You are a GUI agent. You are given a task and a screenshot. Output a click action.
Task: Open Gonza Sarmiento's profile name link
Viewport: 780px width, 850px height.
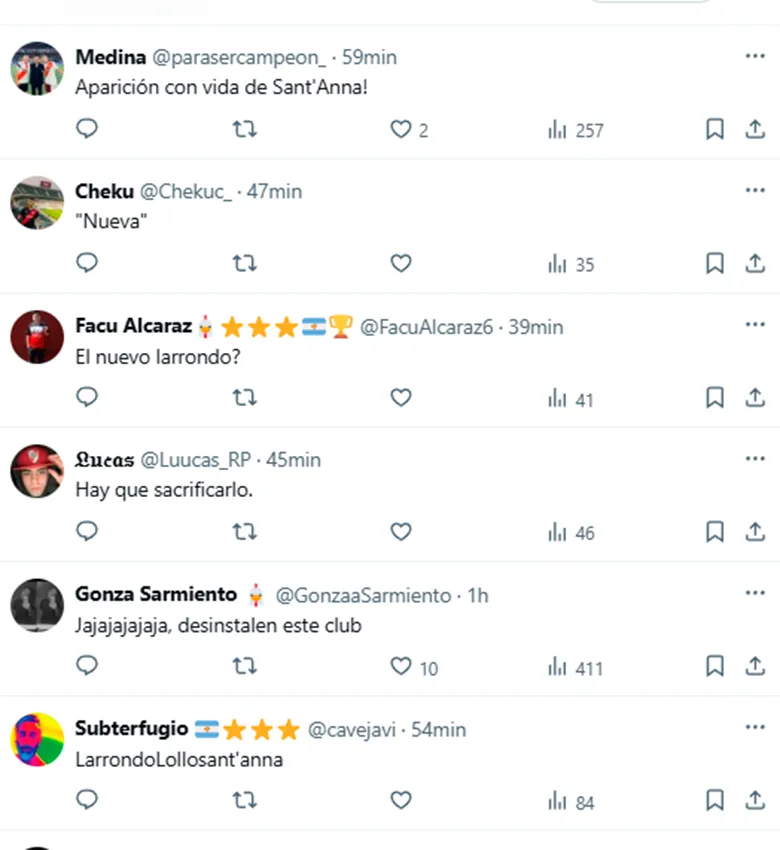pyautogui.click(x=156, y=595)
